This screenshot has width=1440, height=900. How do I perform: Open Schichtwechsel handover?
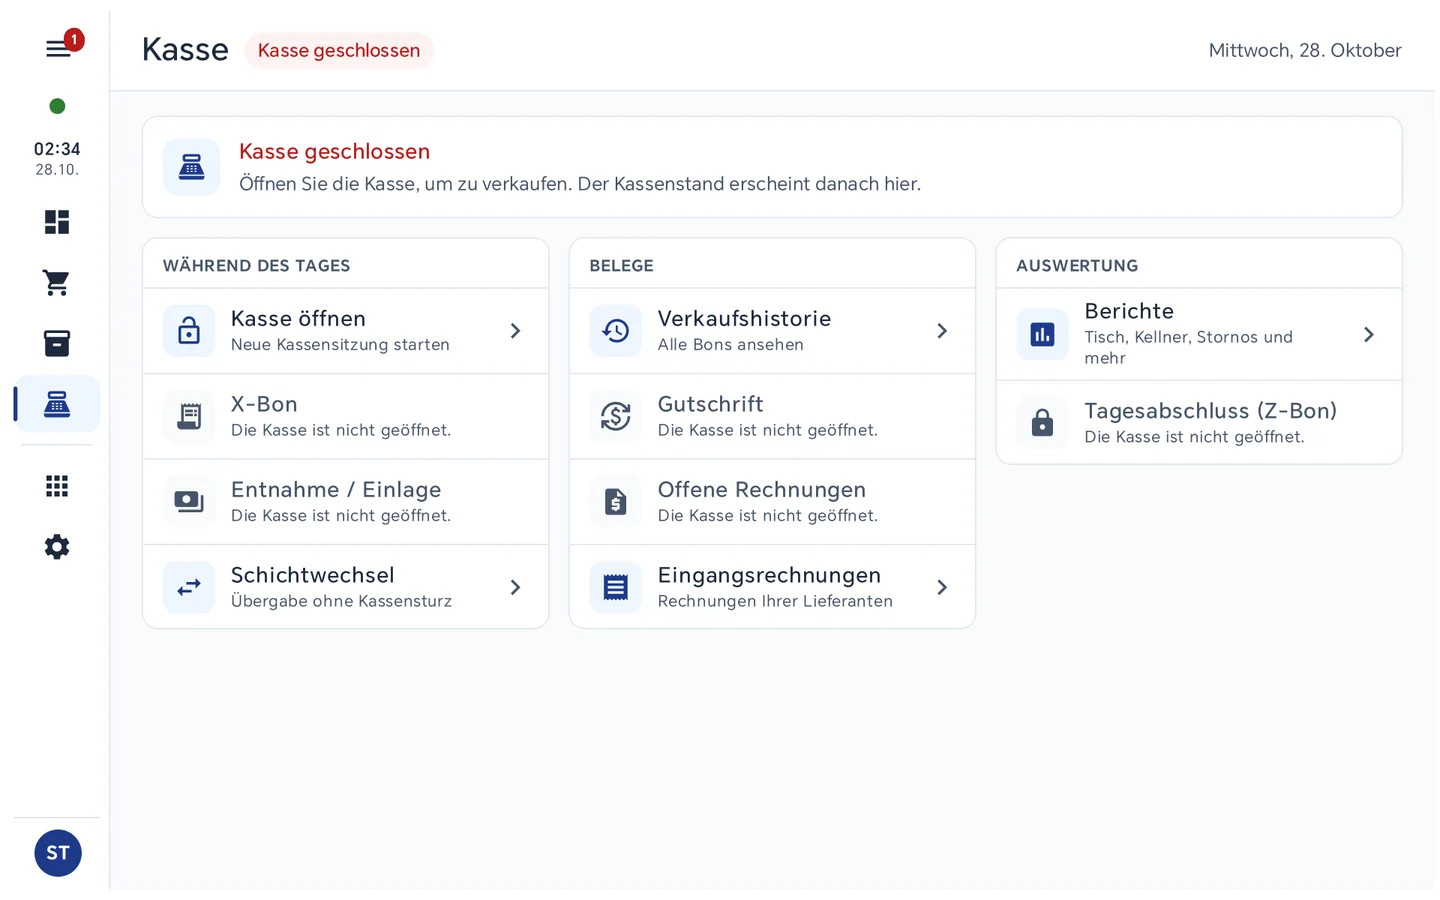click(346, 587)
